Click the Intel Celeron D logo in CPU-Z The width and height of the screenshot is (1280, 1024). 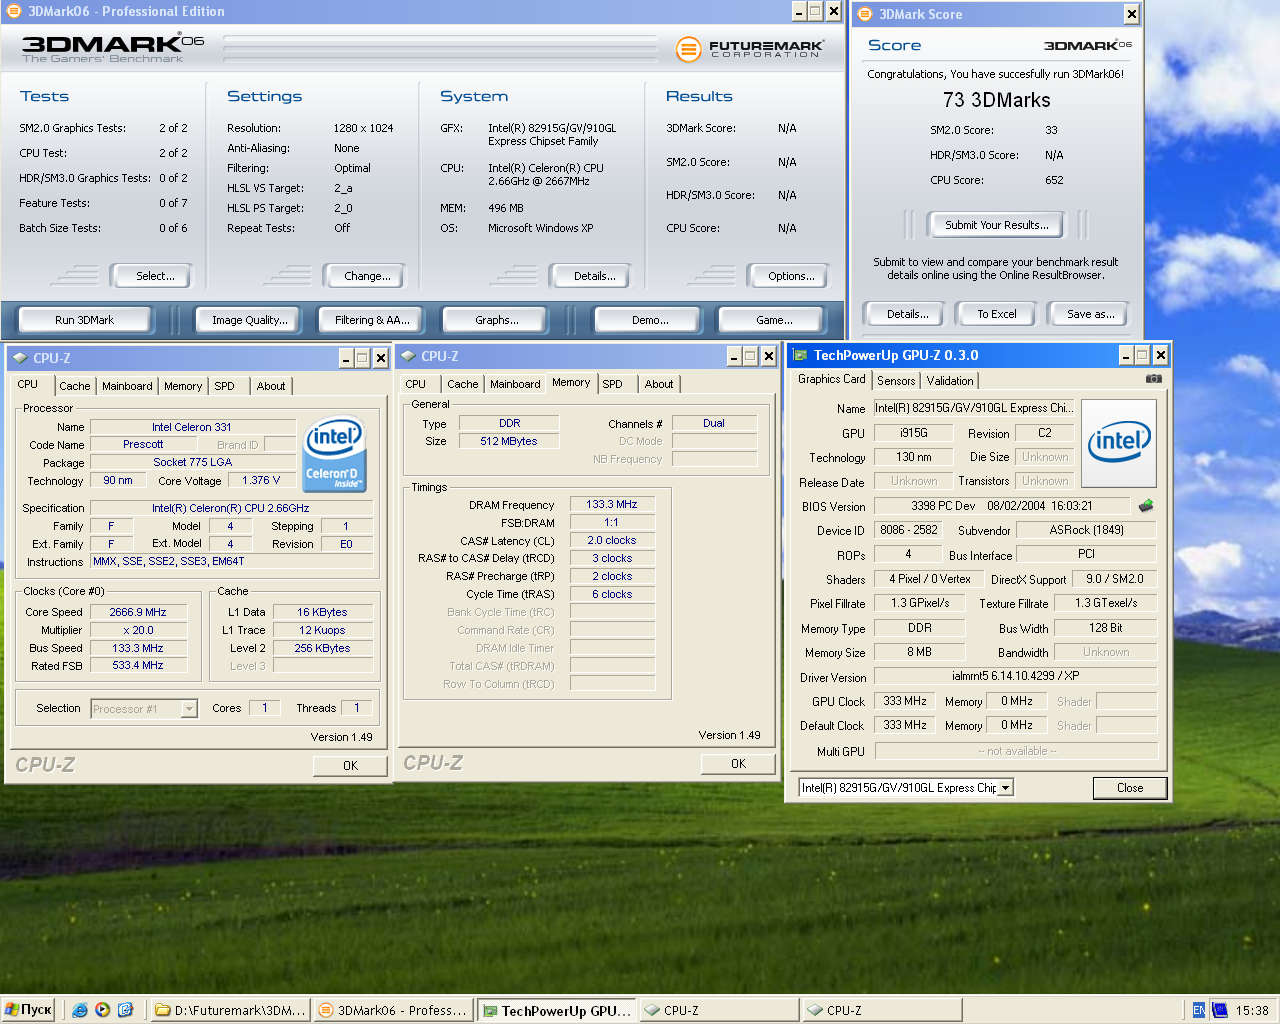334,454
